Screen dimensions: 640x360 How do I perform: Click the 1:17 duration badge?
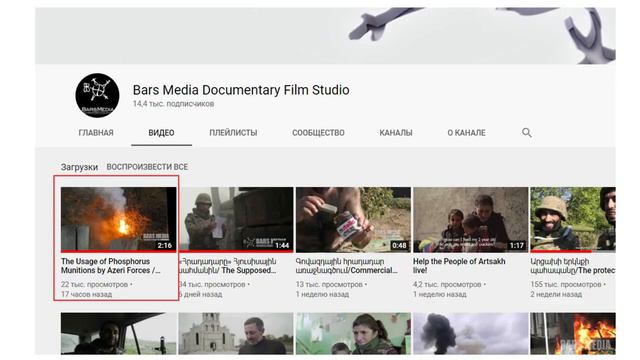(517, 246)
